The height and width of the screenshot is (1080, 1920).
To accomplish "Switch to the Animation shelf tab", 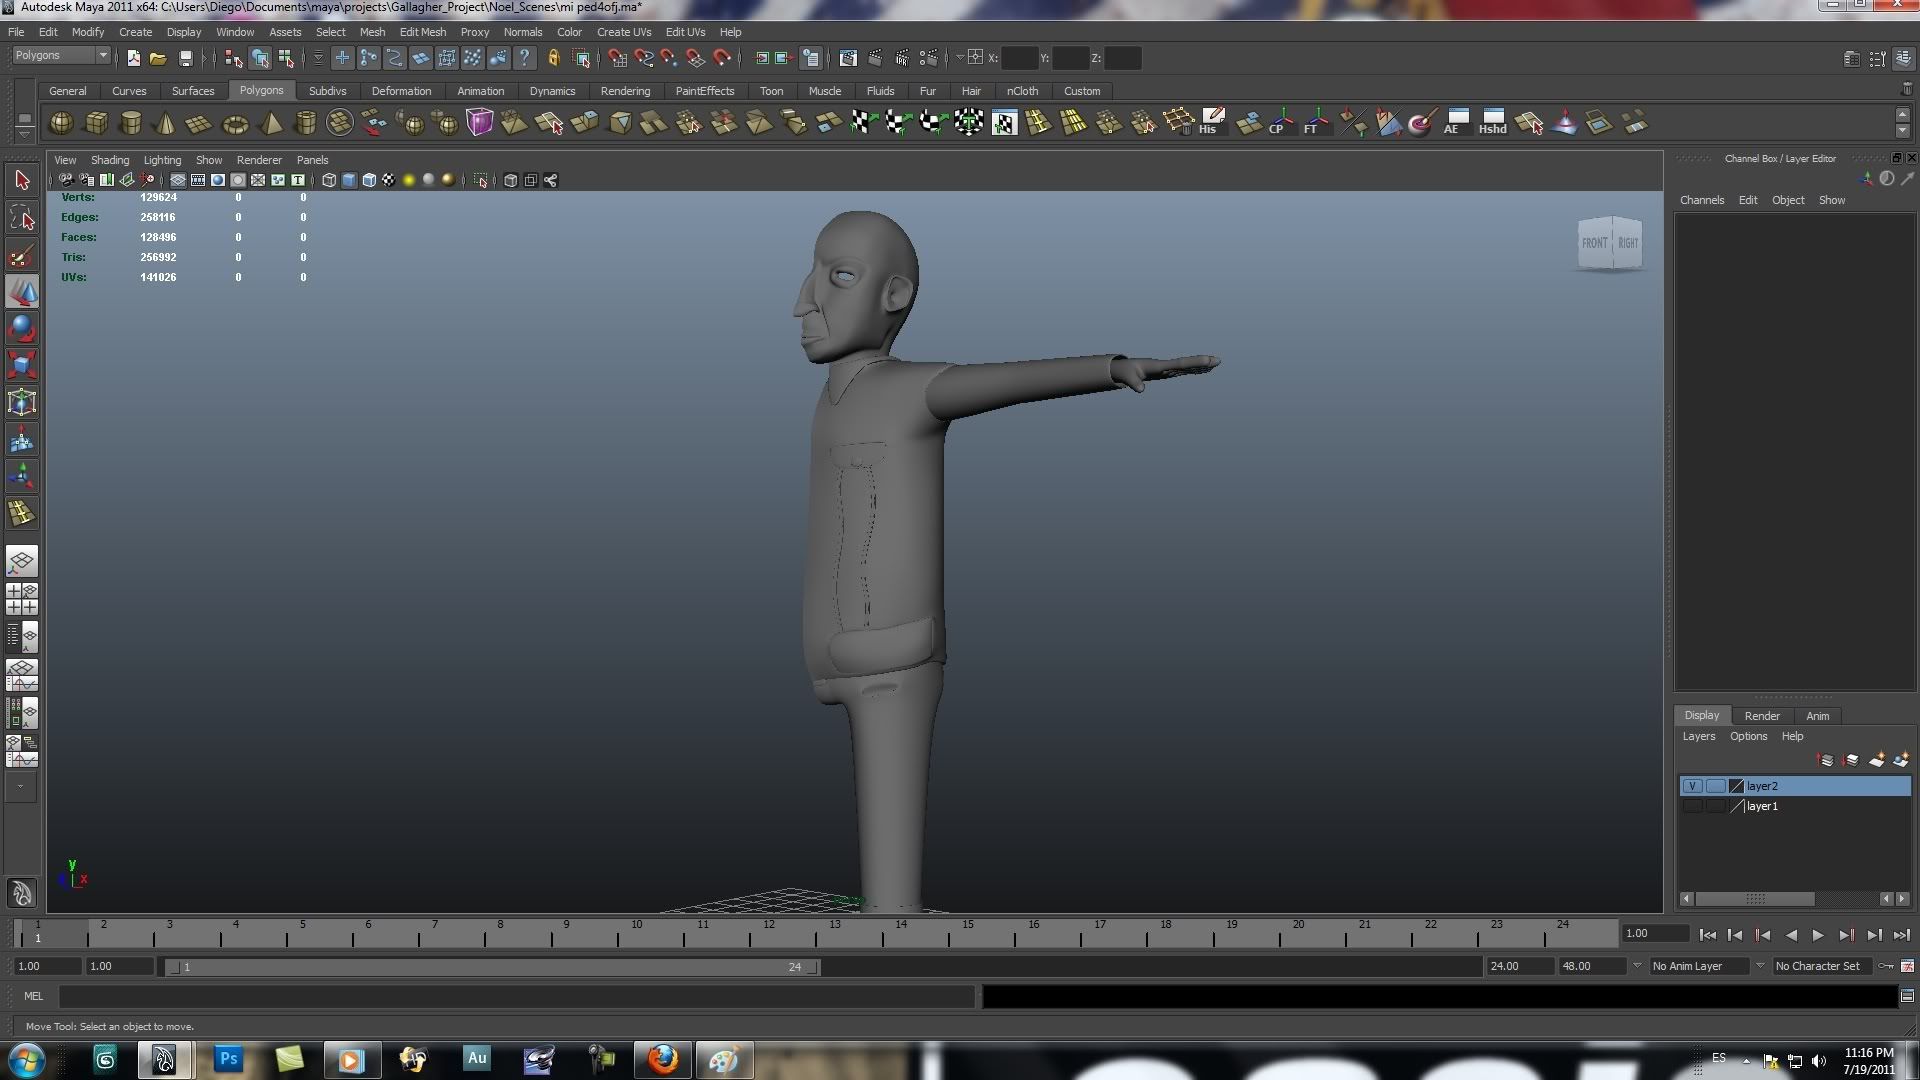I will [x=480, y=91].
